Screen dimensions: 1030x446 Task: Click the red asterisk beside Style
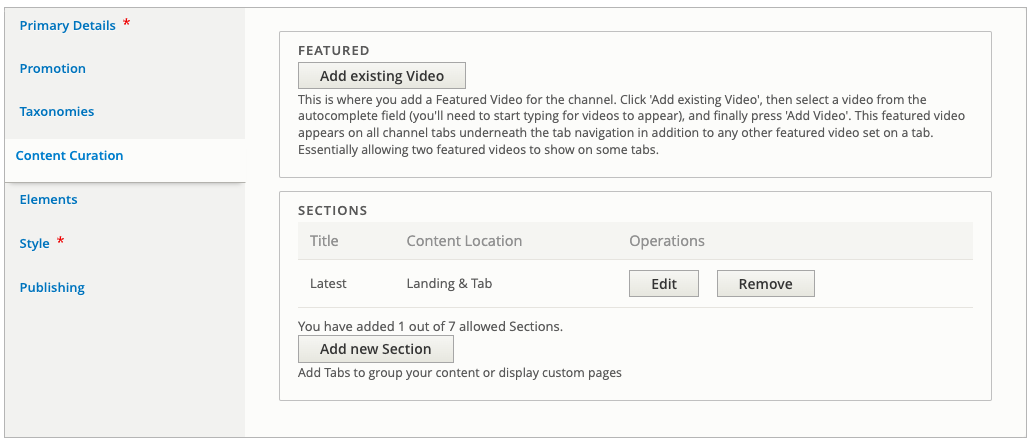point(60,241)
